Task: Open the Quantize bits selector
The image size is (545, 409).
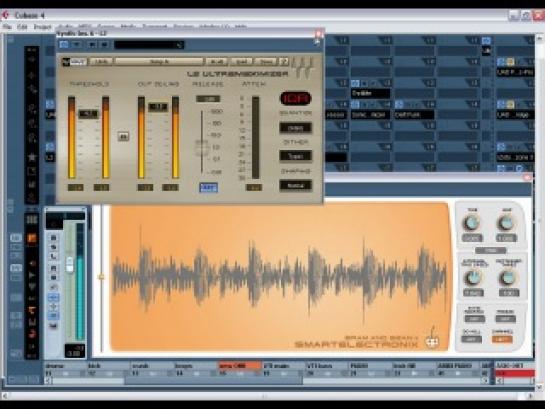Action: pos(295,128)
